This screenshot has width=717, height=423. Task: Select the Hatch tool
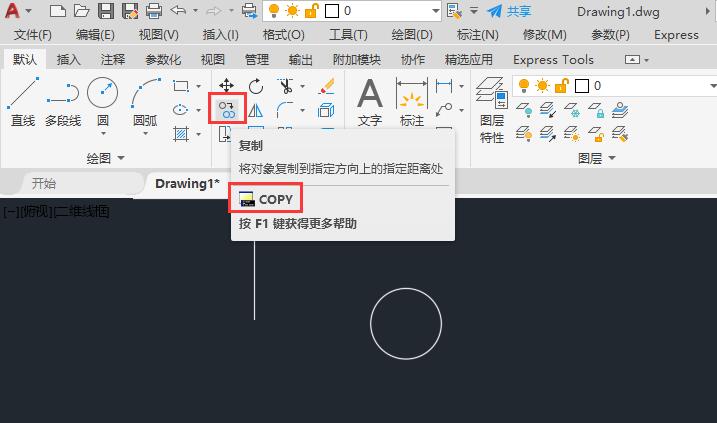point(181,134)
